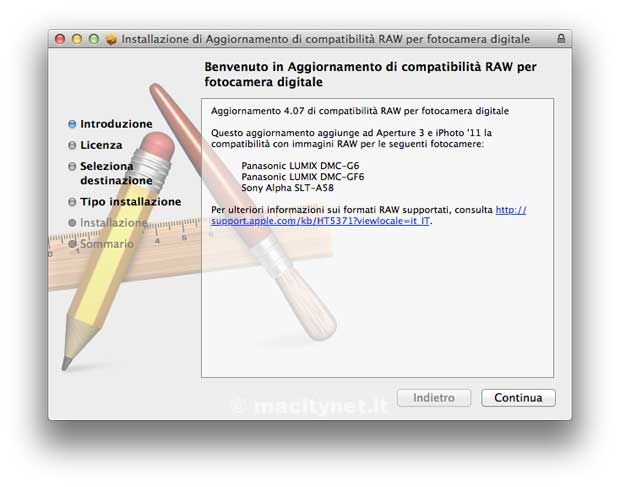Image resolution: width=620 pixels, height=487 pixels.
Task: Select the Installazione step
Action: click(113, 223)
